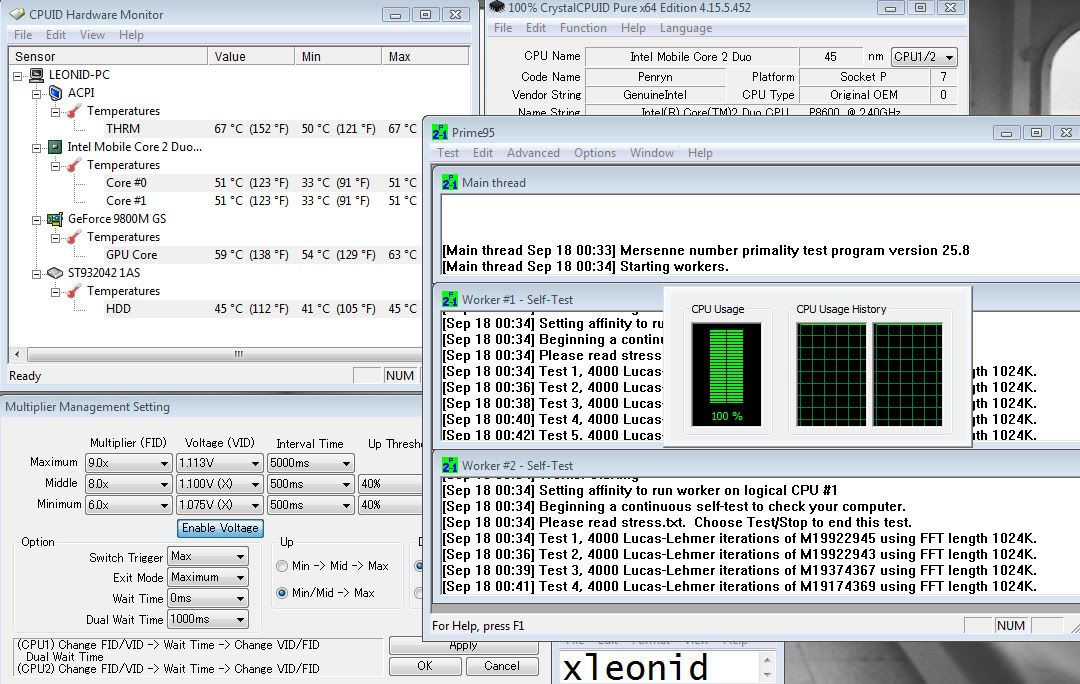Open the CPU1/2 selector in CrystalCPUID
This screenshot has width=1080, height=684.
[x=924, y=57]
